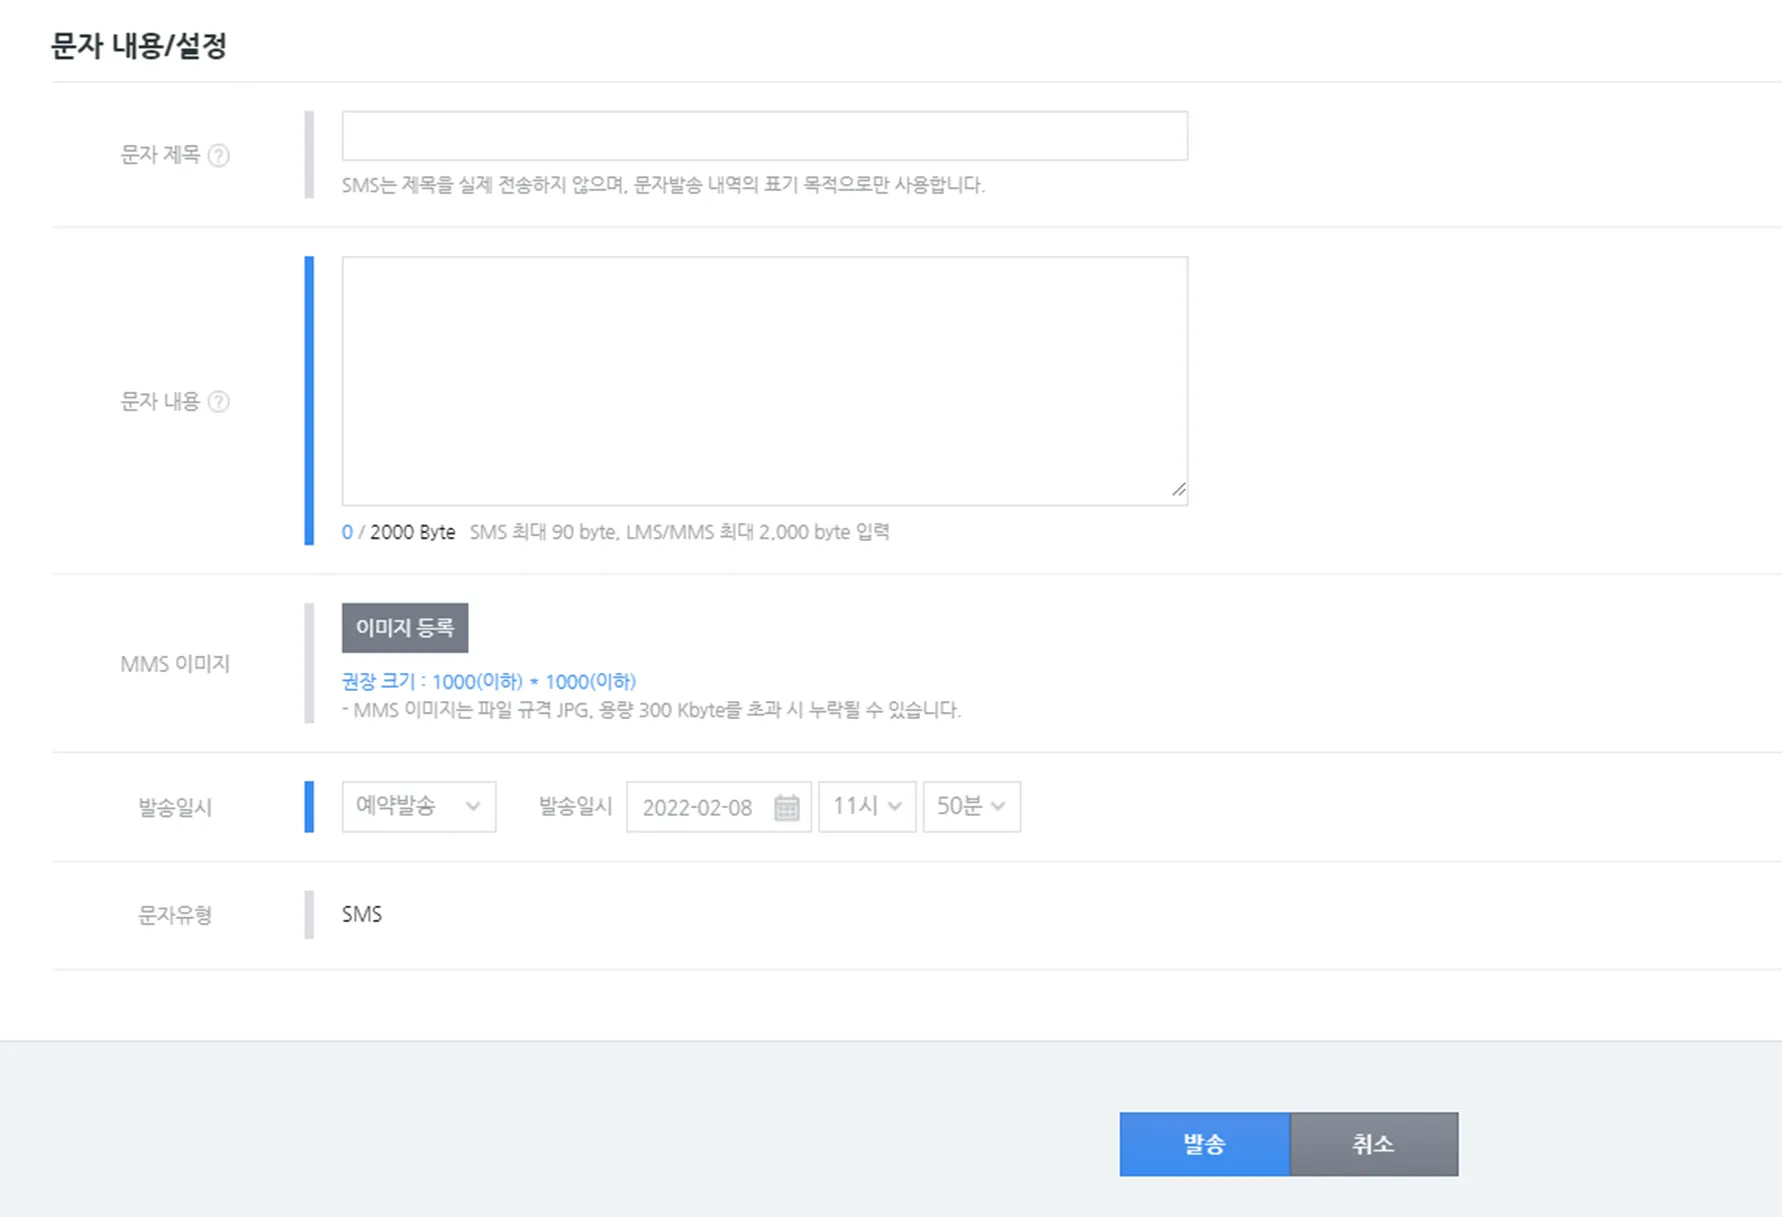Click the 문자유형 row label

coord(175,915)
